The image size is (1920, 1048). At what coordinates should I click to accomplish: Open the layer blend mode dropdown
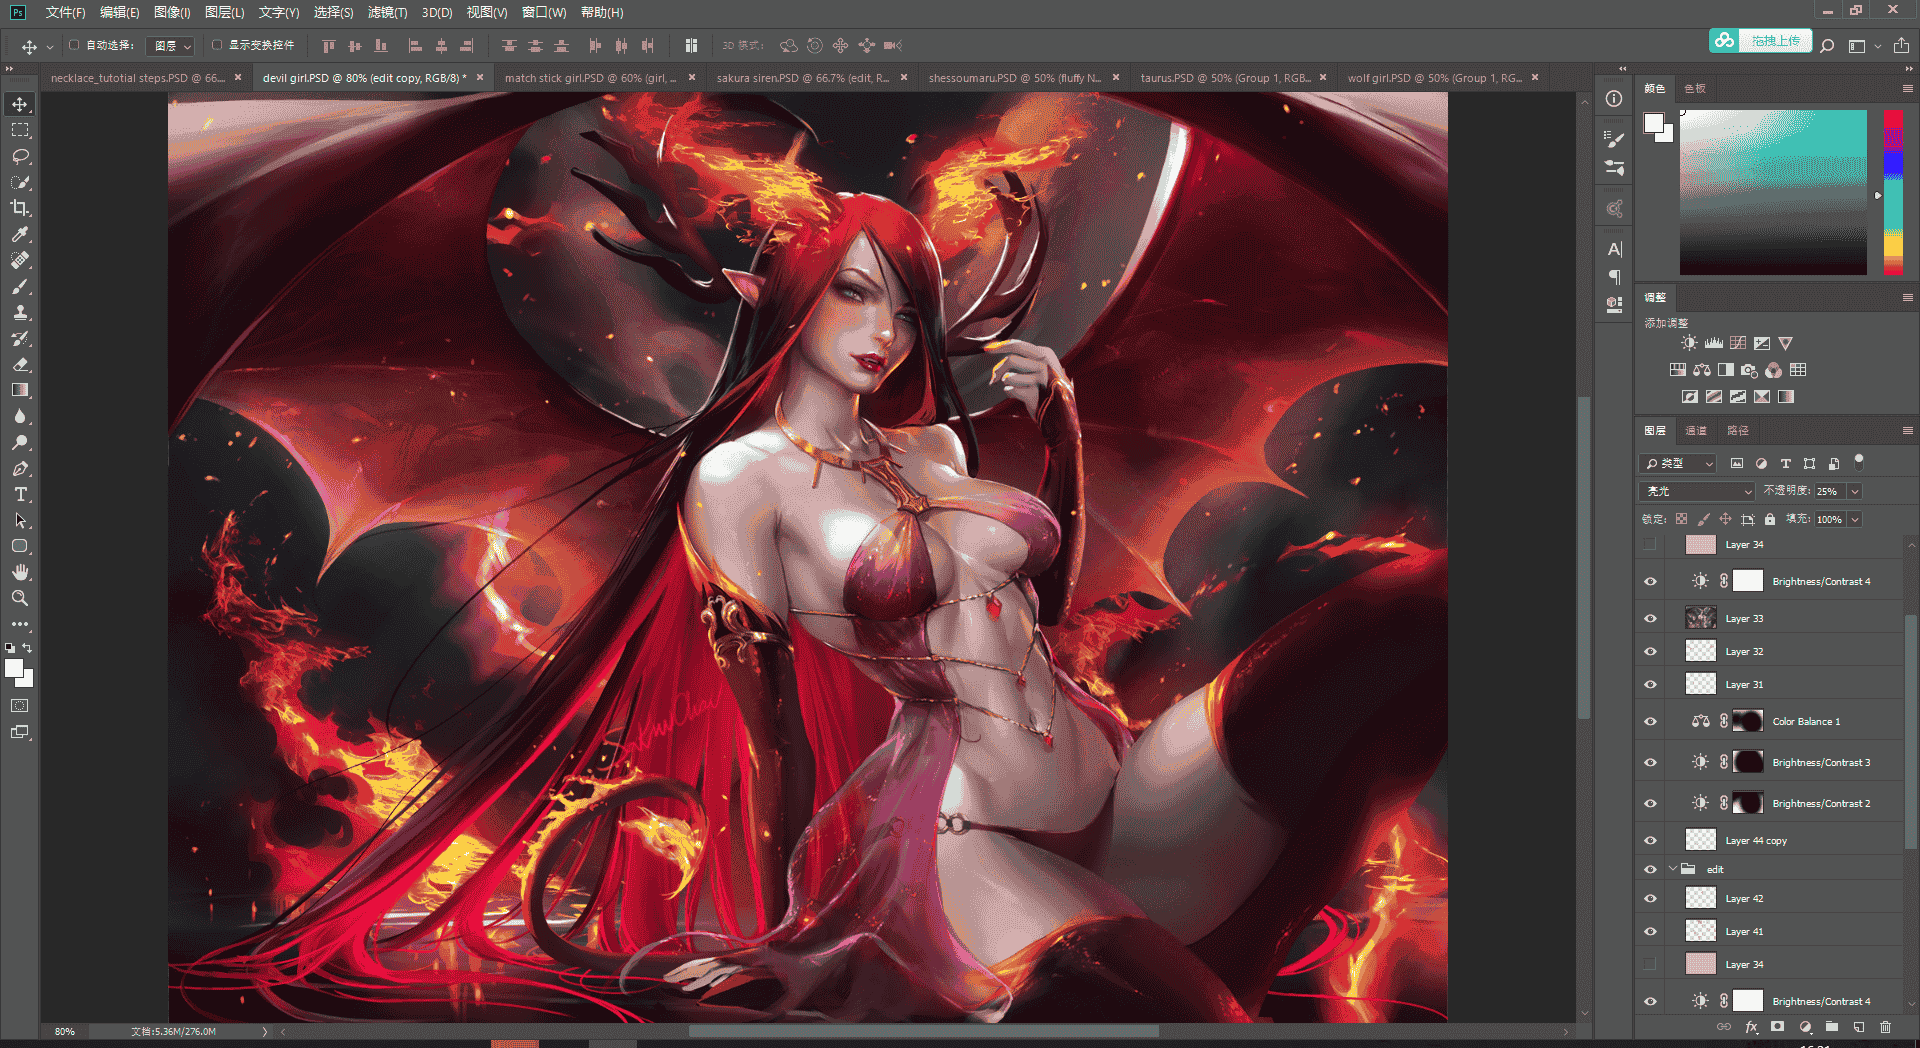(1697, 491)
